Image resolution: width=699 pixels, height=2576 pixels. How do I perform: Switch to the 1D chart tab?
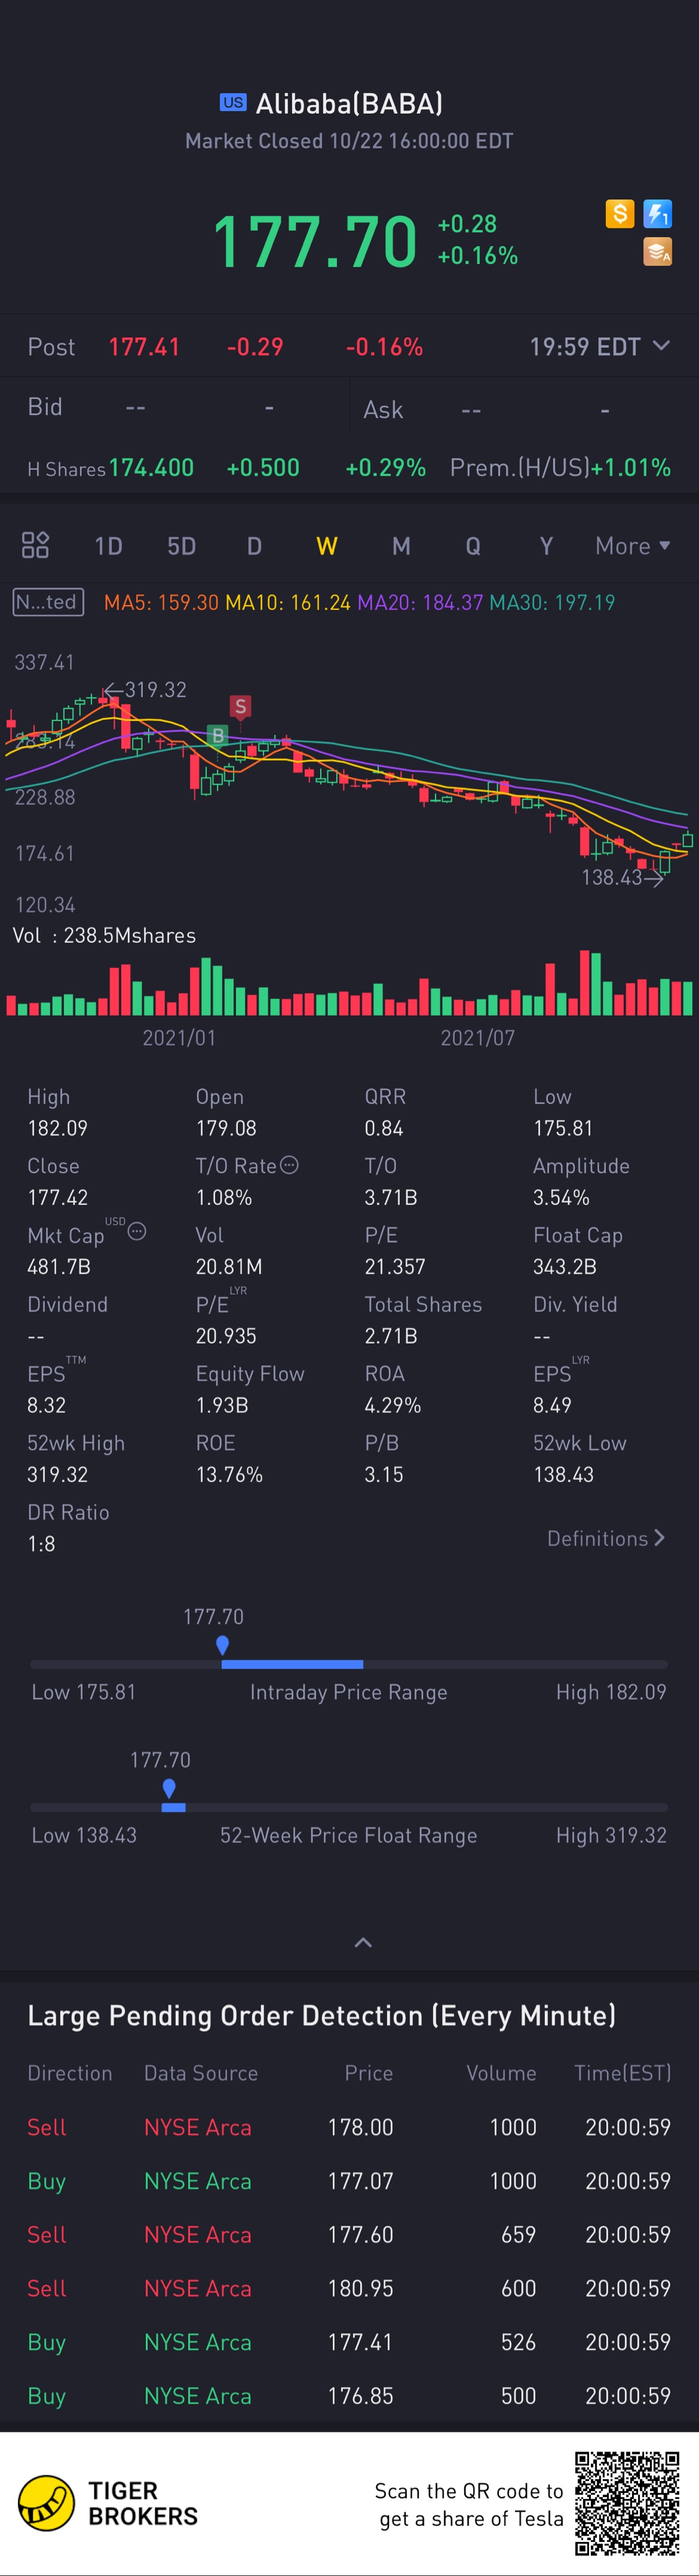click(x=108, y=546)
